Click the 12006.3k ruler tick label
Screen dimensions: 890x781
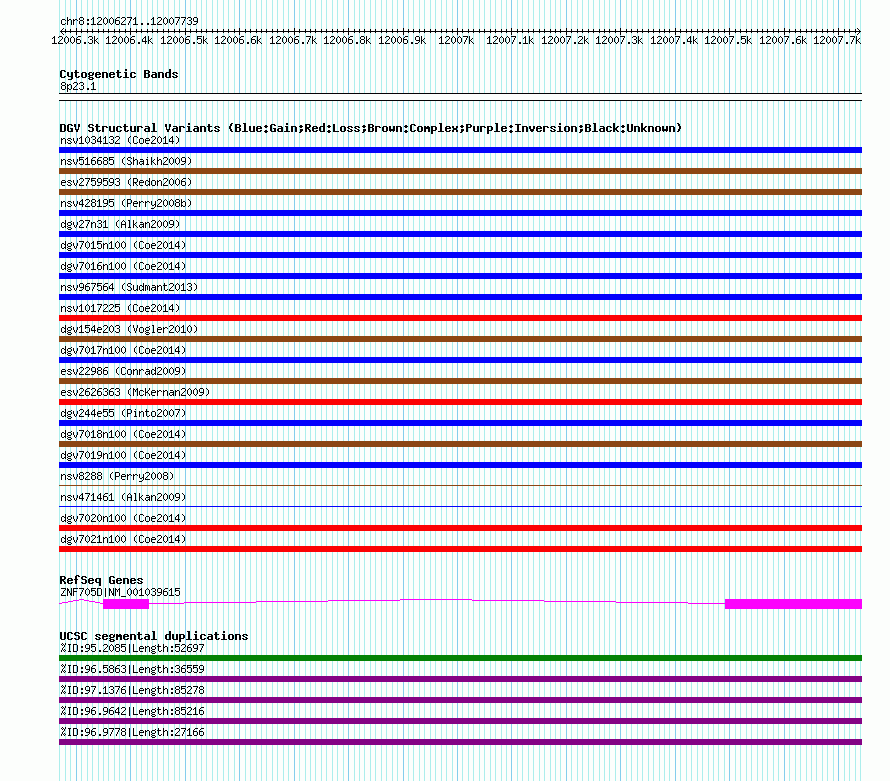tap(75, 40)
